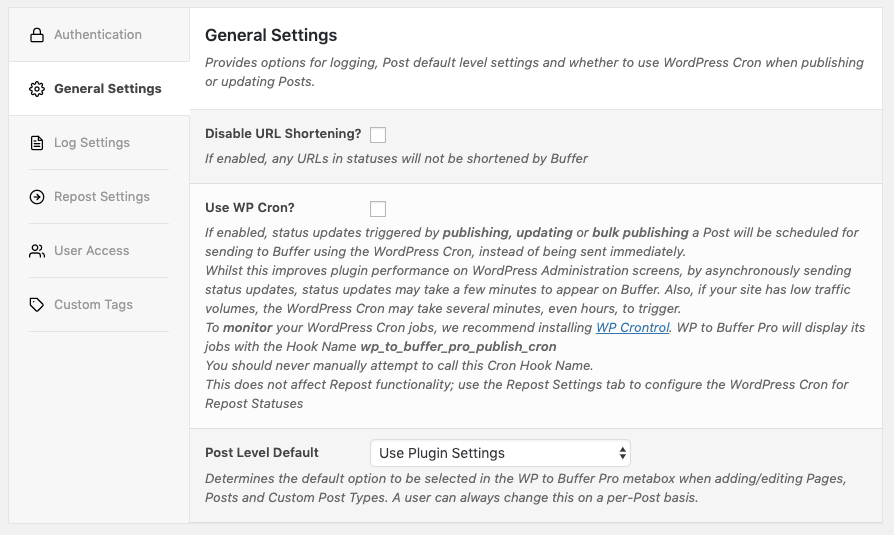Click the Post Level Default label
Viewport: 894px width, 535px height.
click(x=262, y=452)
